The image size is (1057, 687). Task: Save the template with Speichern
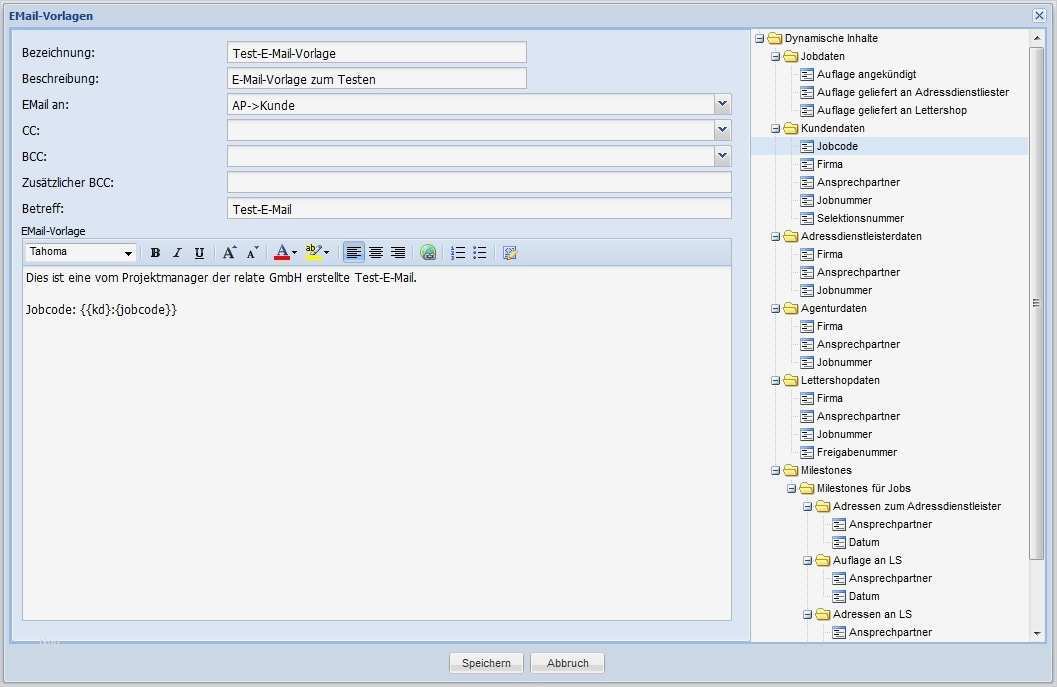point(486,663)
